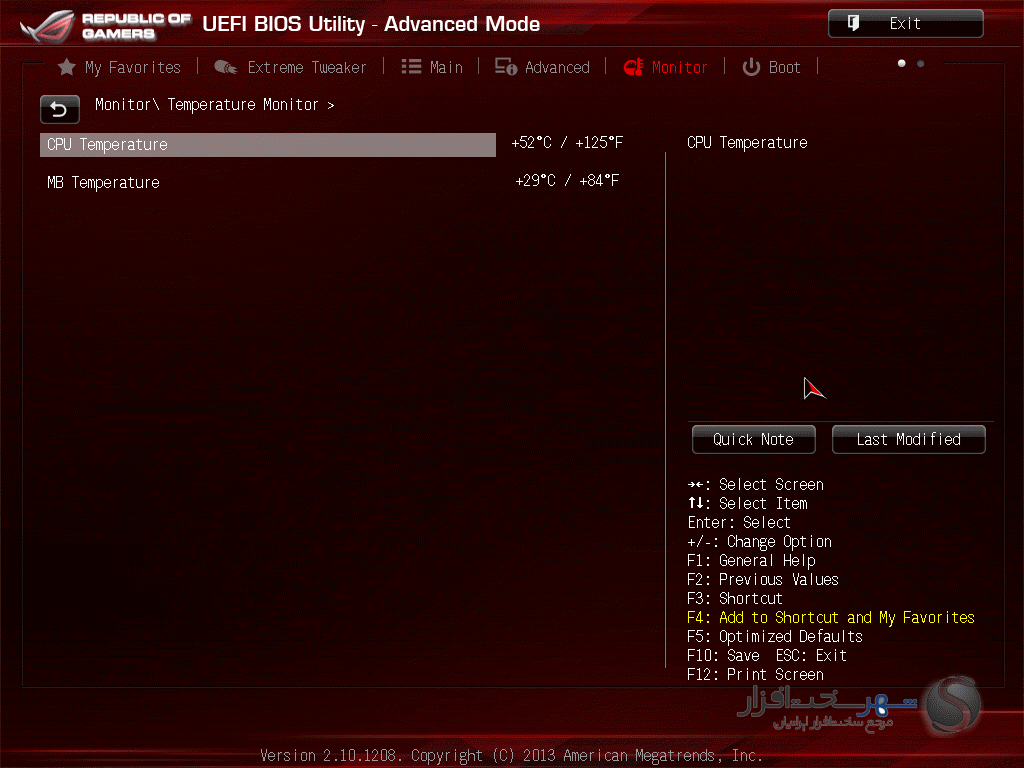Click +/-: Change Option hint
Viewport: 1024px width, 768px height.
760,542
